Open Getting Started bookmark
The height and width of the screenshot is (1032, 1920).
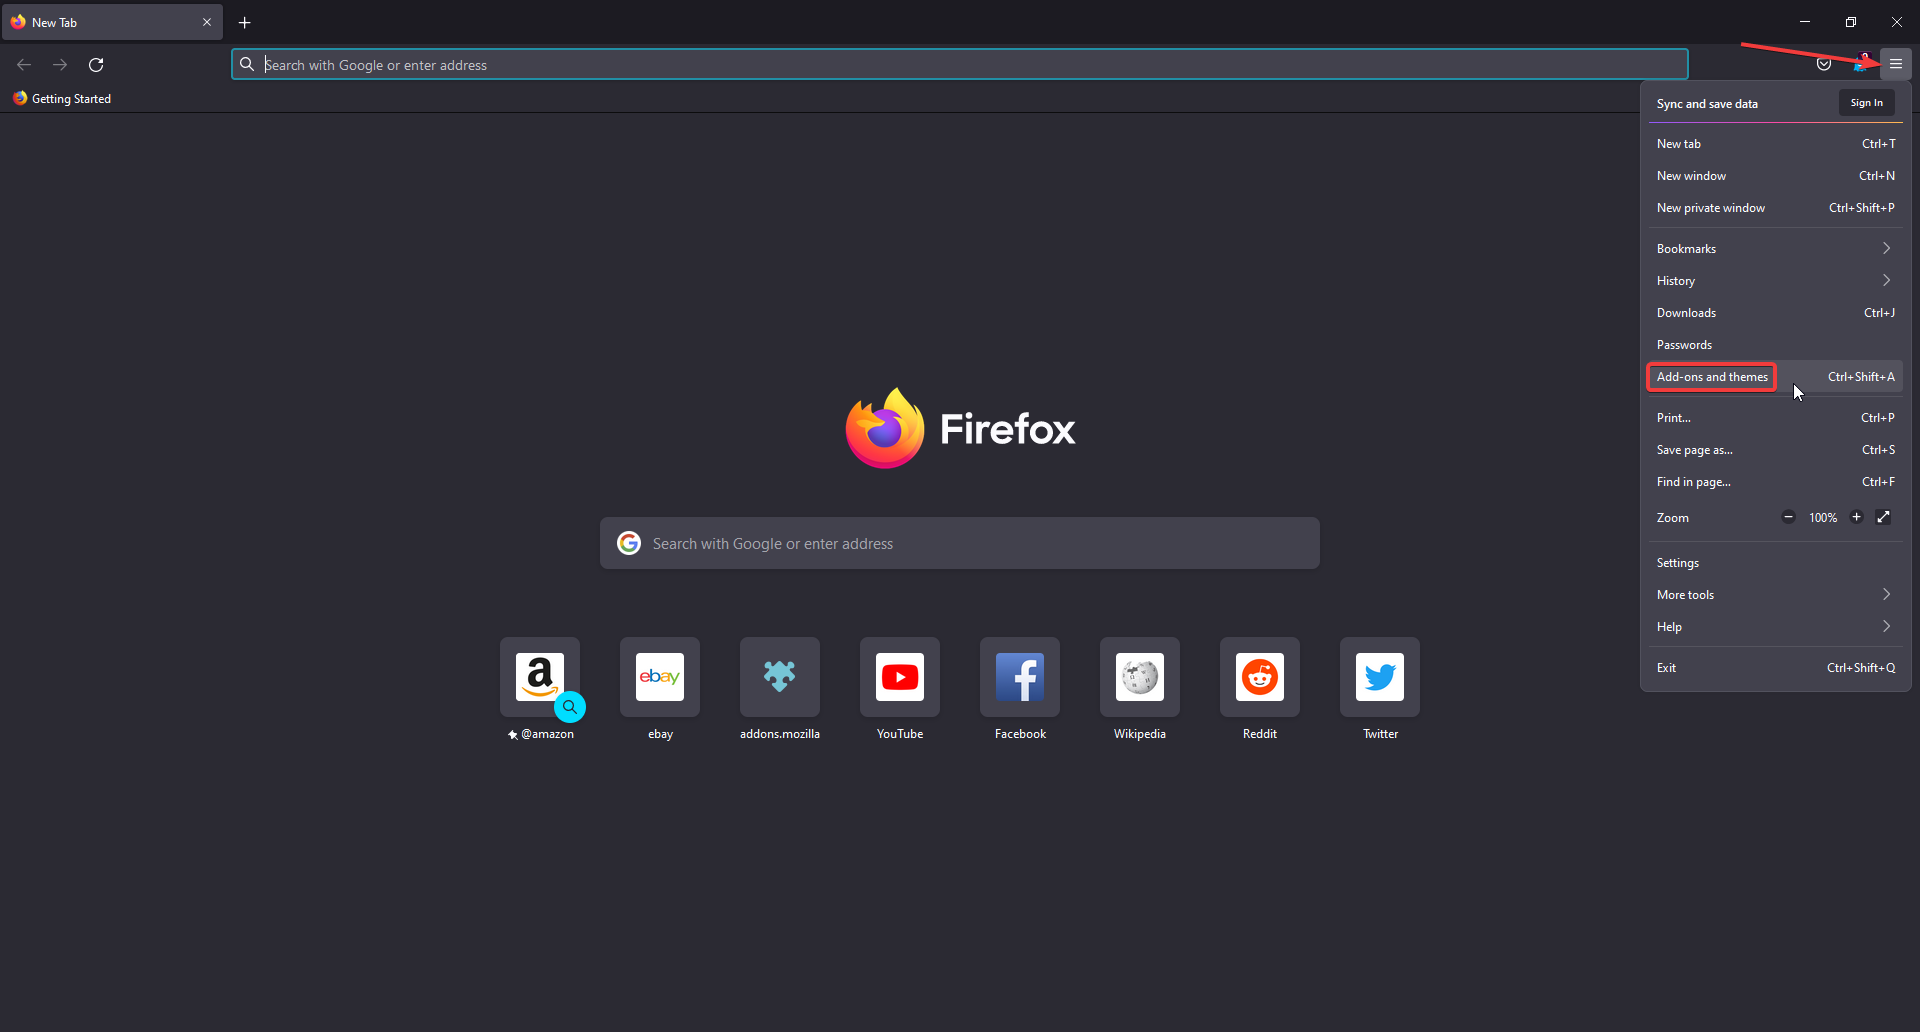(62, 98)
